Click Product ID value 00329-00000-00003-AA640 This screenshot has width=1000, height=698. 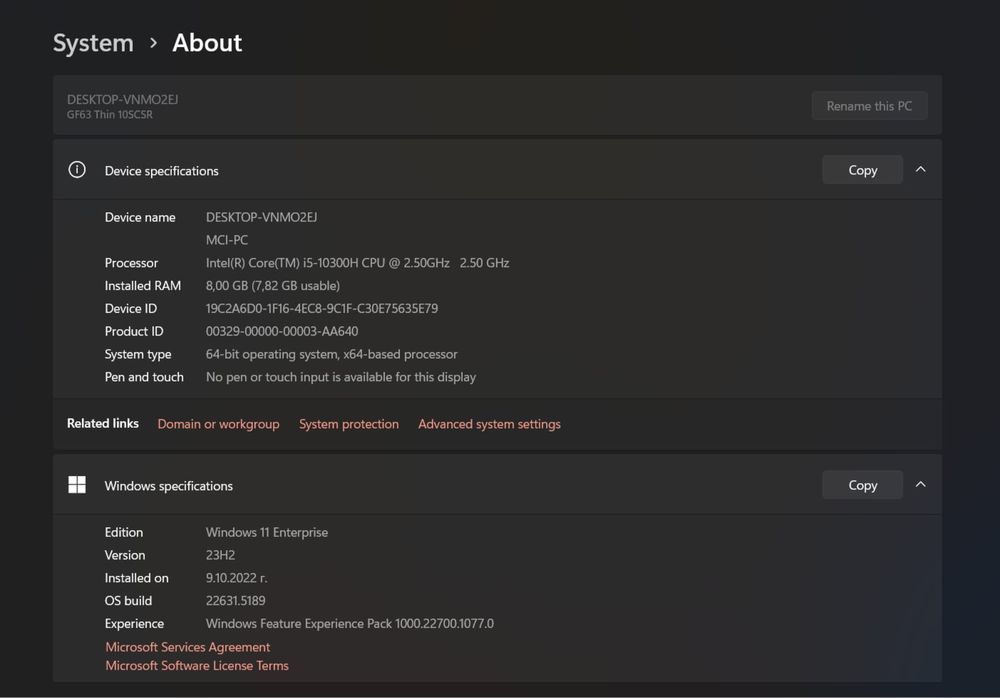pos(282,331)
